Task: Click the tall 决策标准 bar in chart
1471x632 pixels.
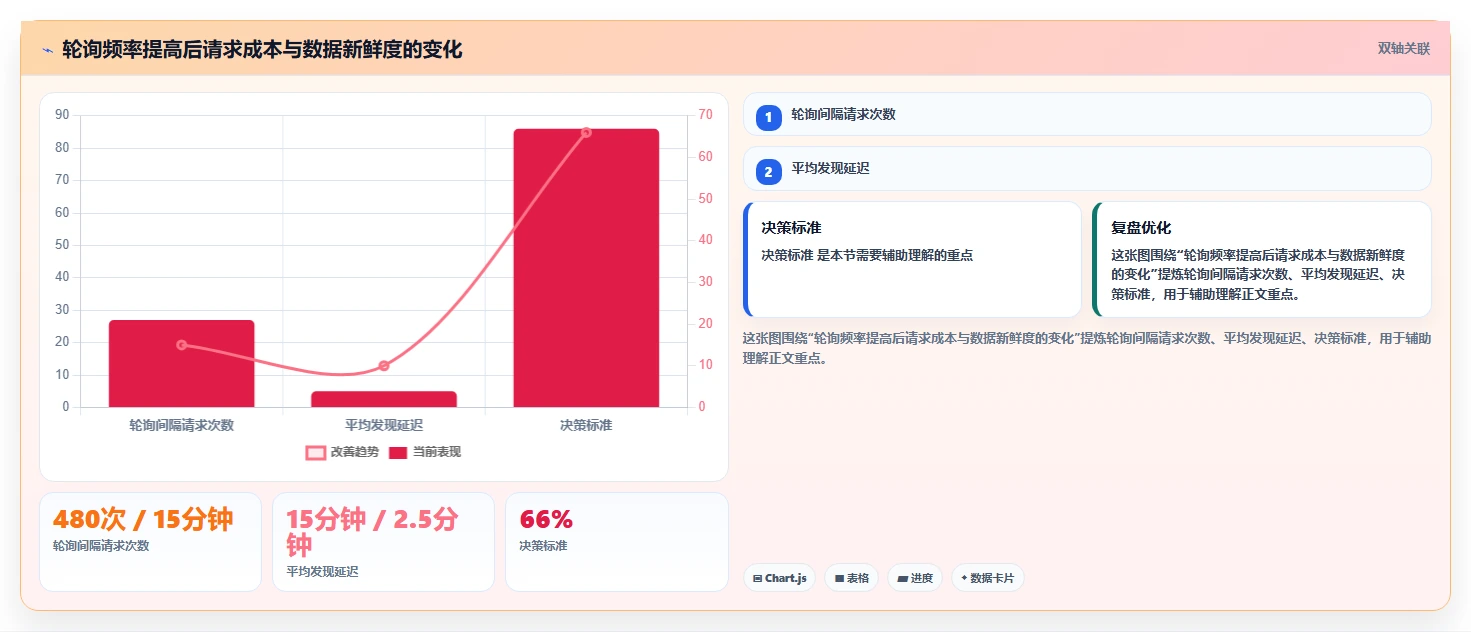Action: point(586,268)
